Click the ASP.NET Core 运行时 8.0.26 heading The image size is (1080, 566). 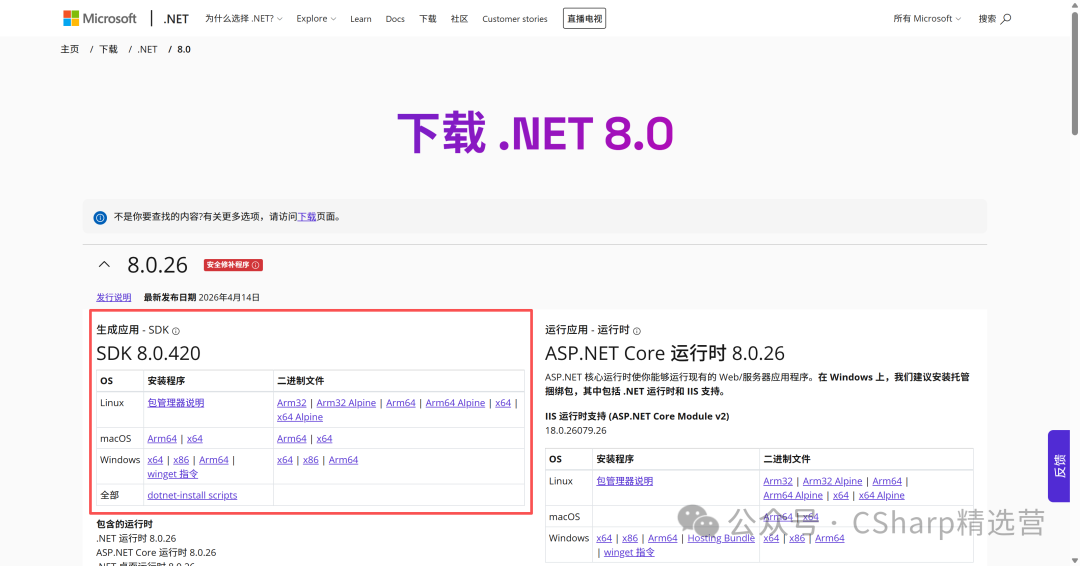point(665,353)
